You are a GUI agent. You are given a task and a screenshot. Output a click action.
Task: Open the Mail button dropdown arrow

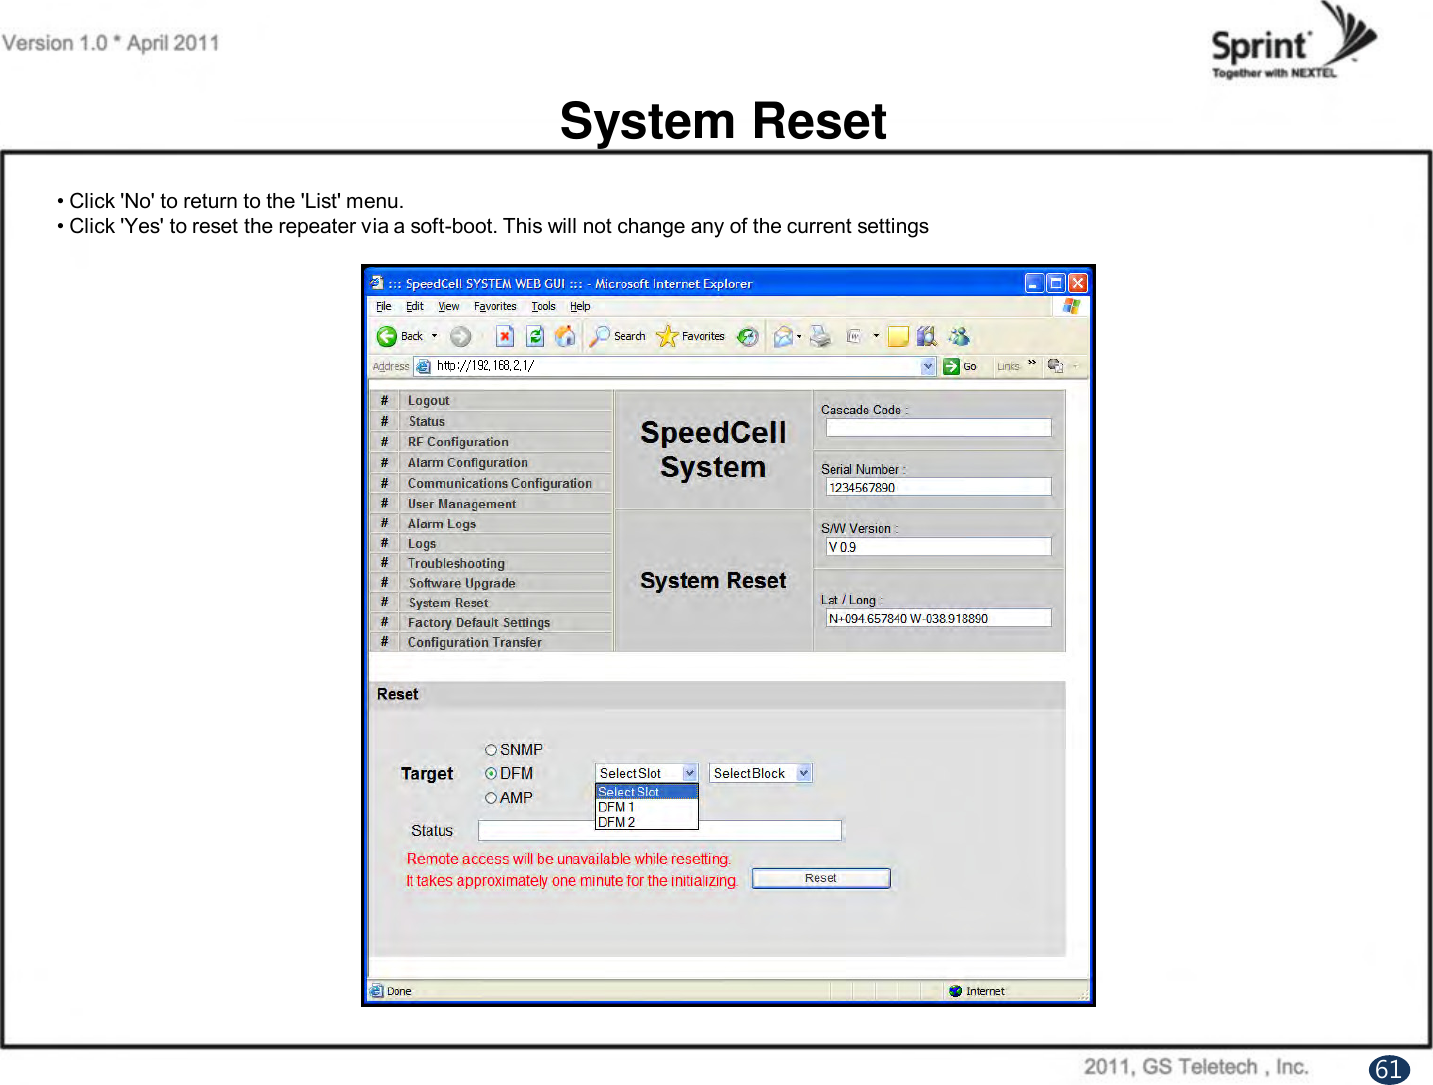point(799,337)
